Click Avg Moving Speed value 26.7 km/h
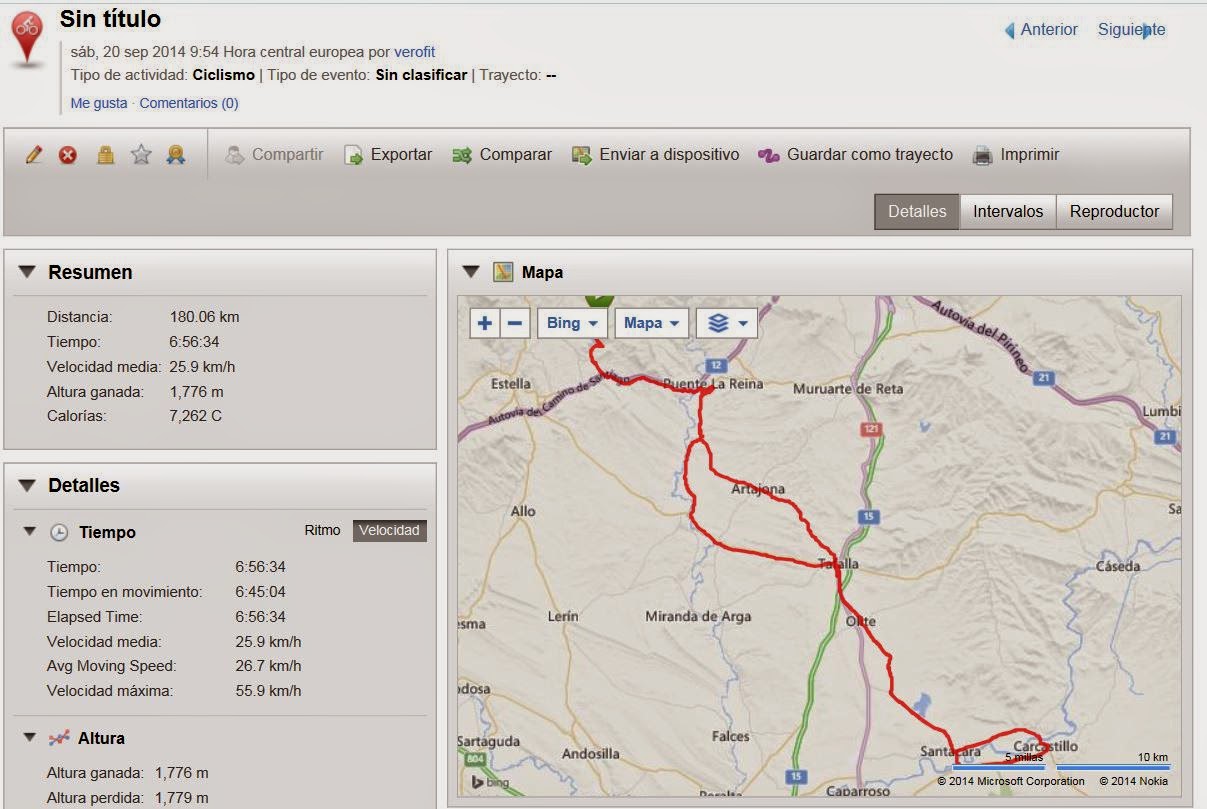 coord(268,666)
